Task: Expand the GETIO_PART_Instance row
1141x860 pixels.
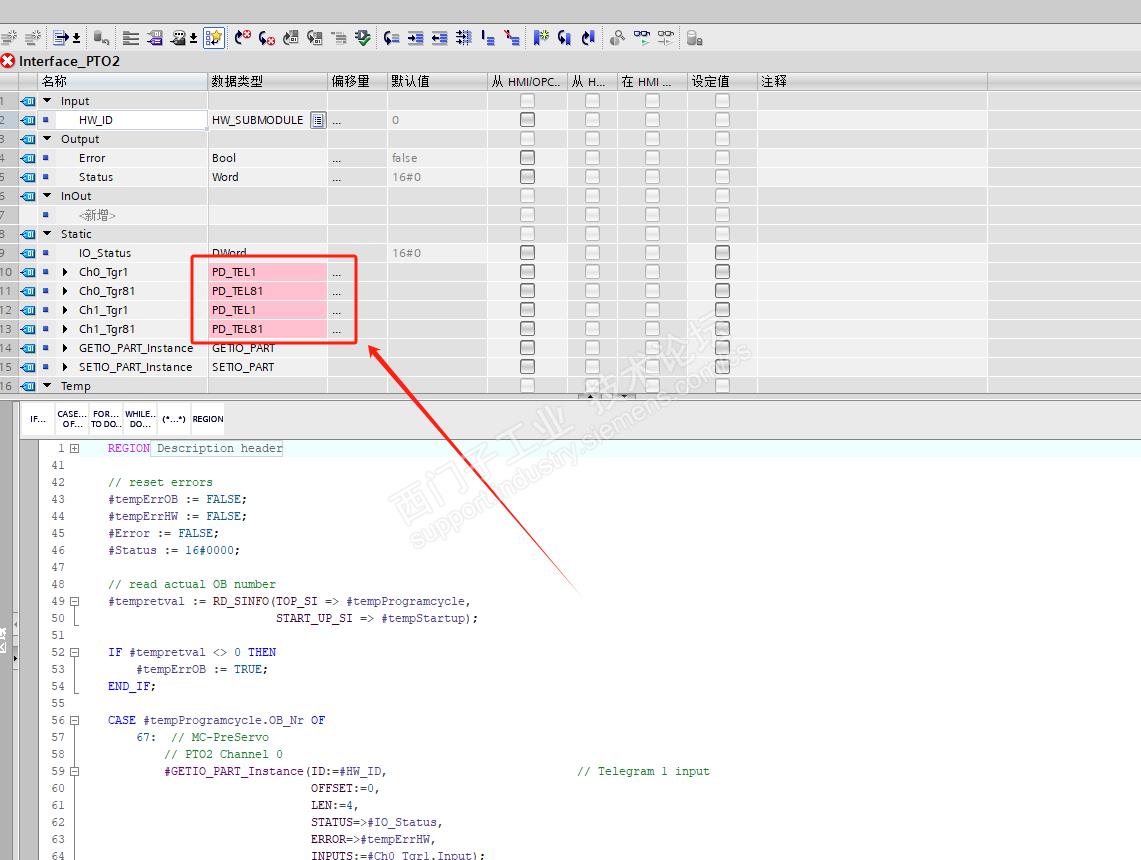Action: coord(66,348)
